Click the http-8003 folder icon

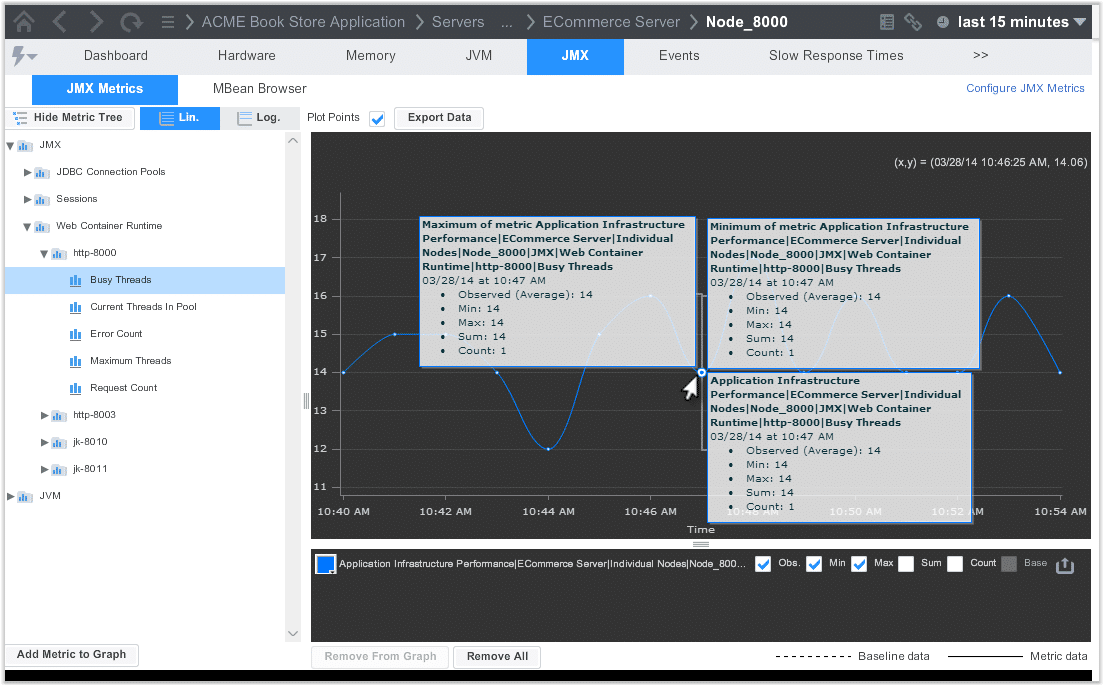tap(58, 415)
